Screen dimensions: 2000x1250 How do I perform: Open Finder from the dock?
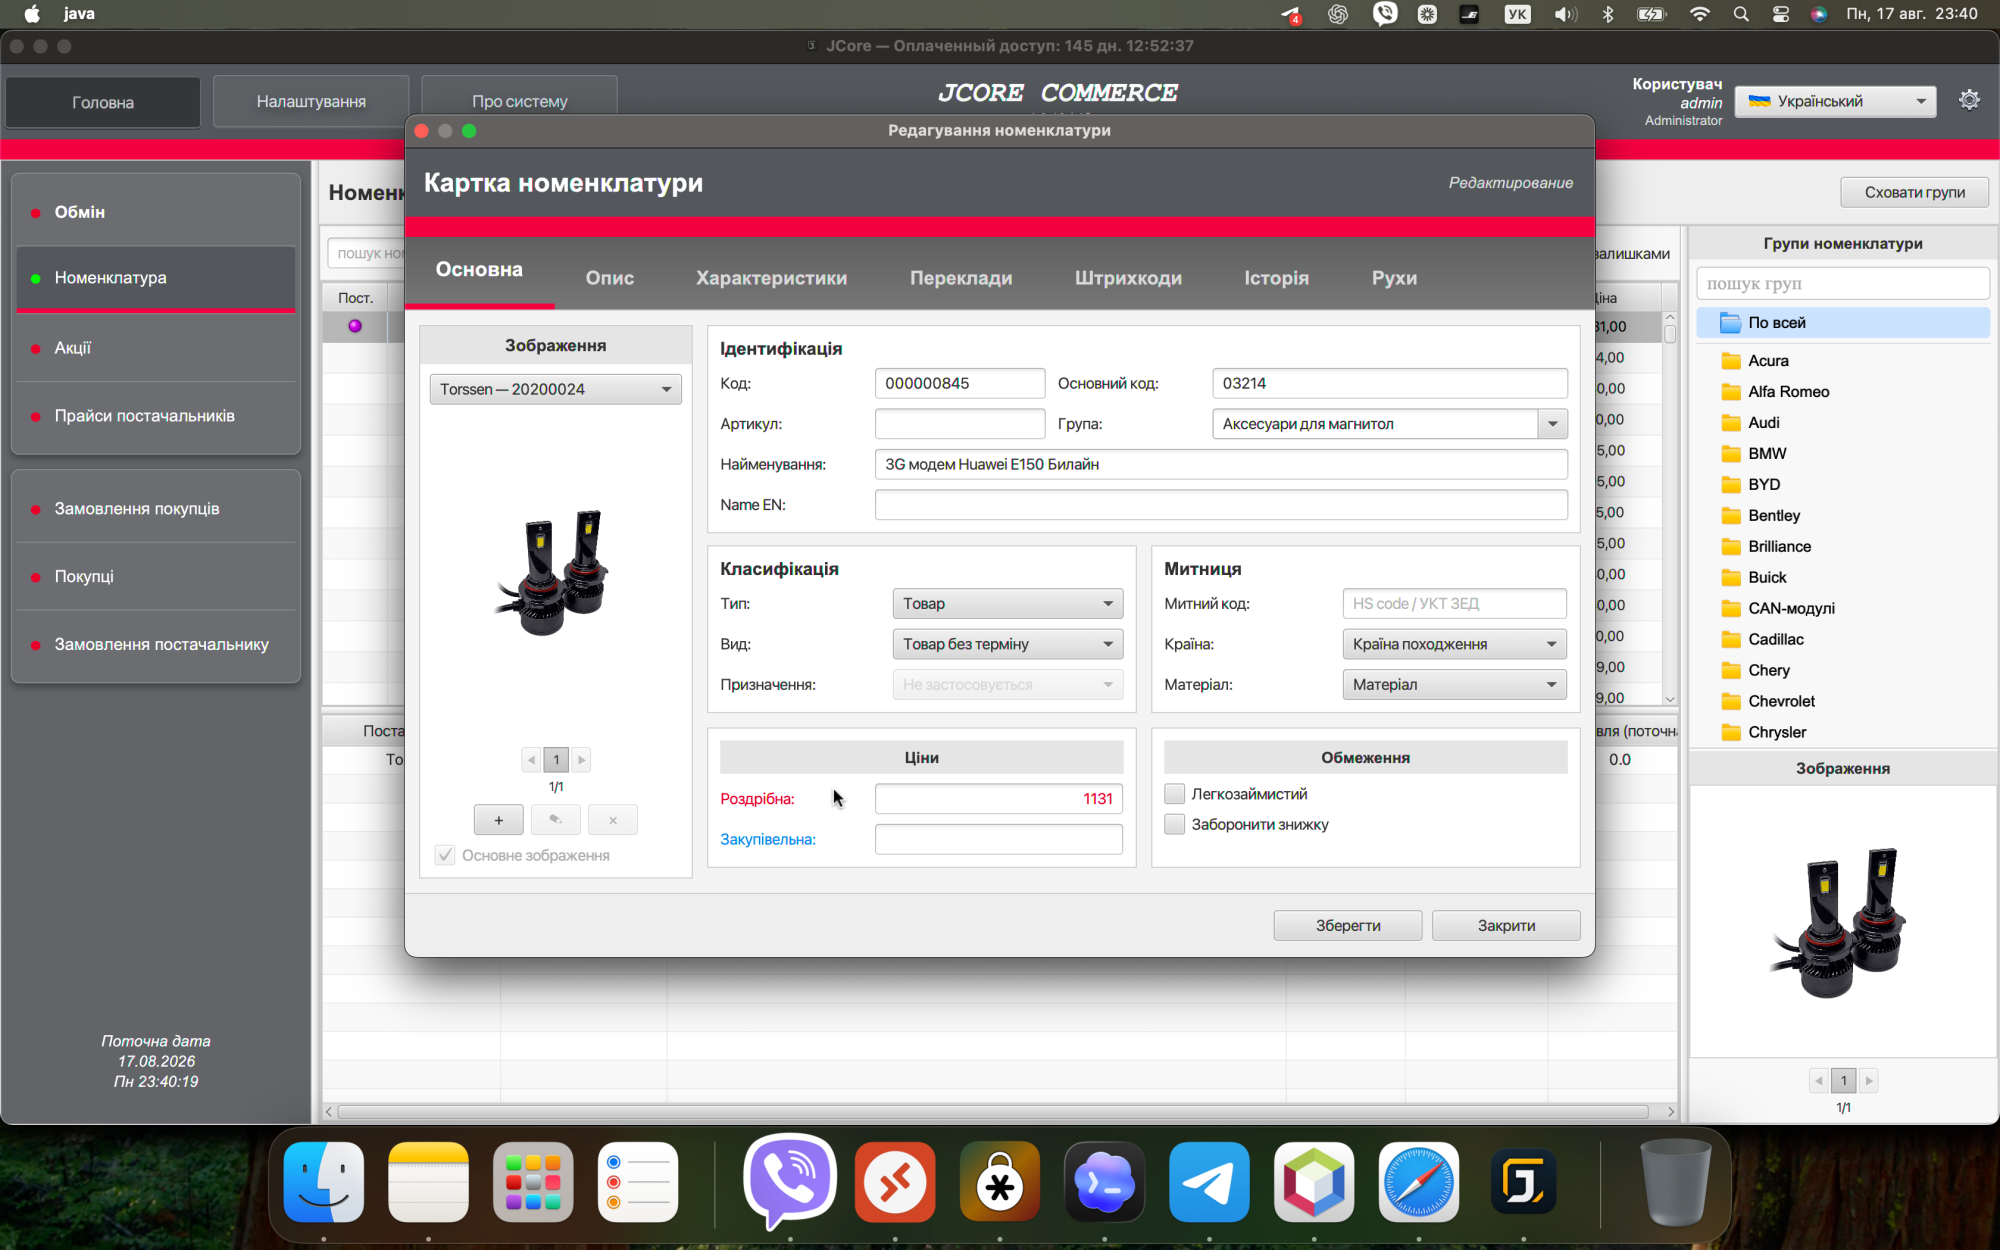(324, 1182)
